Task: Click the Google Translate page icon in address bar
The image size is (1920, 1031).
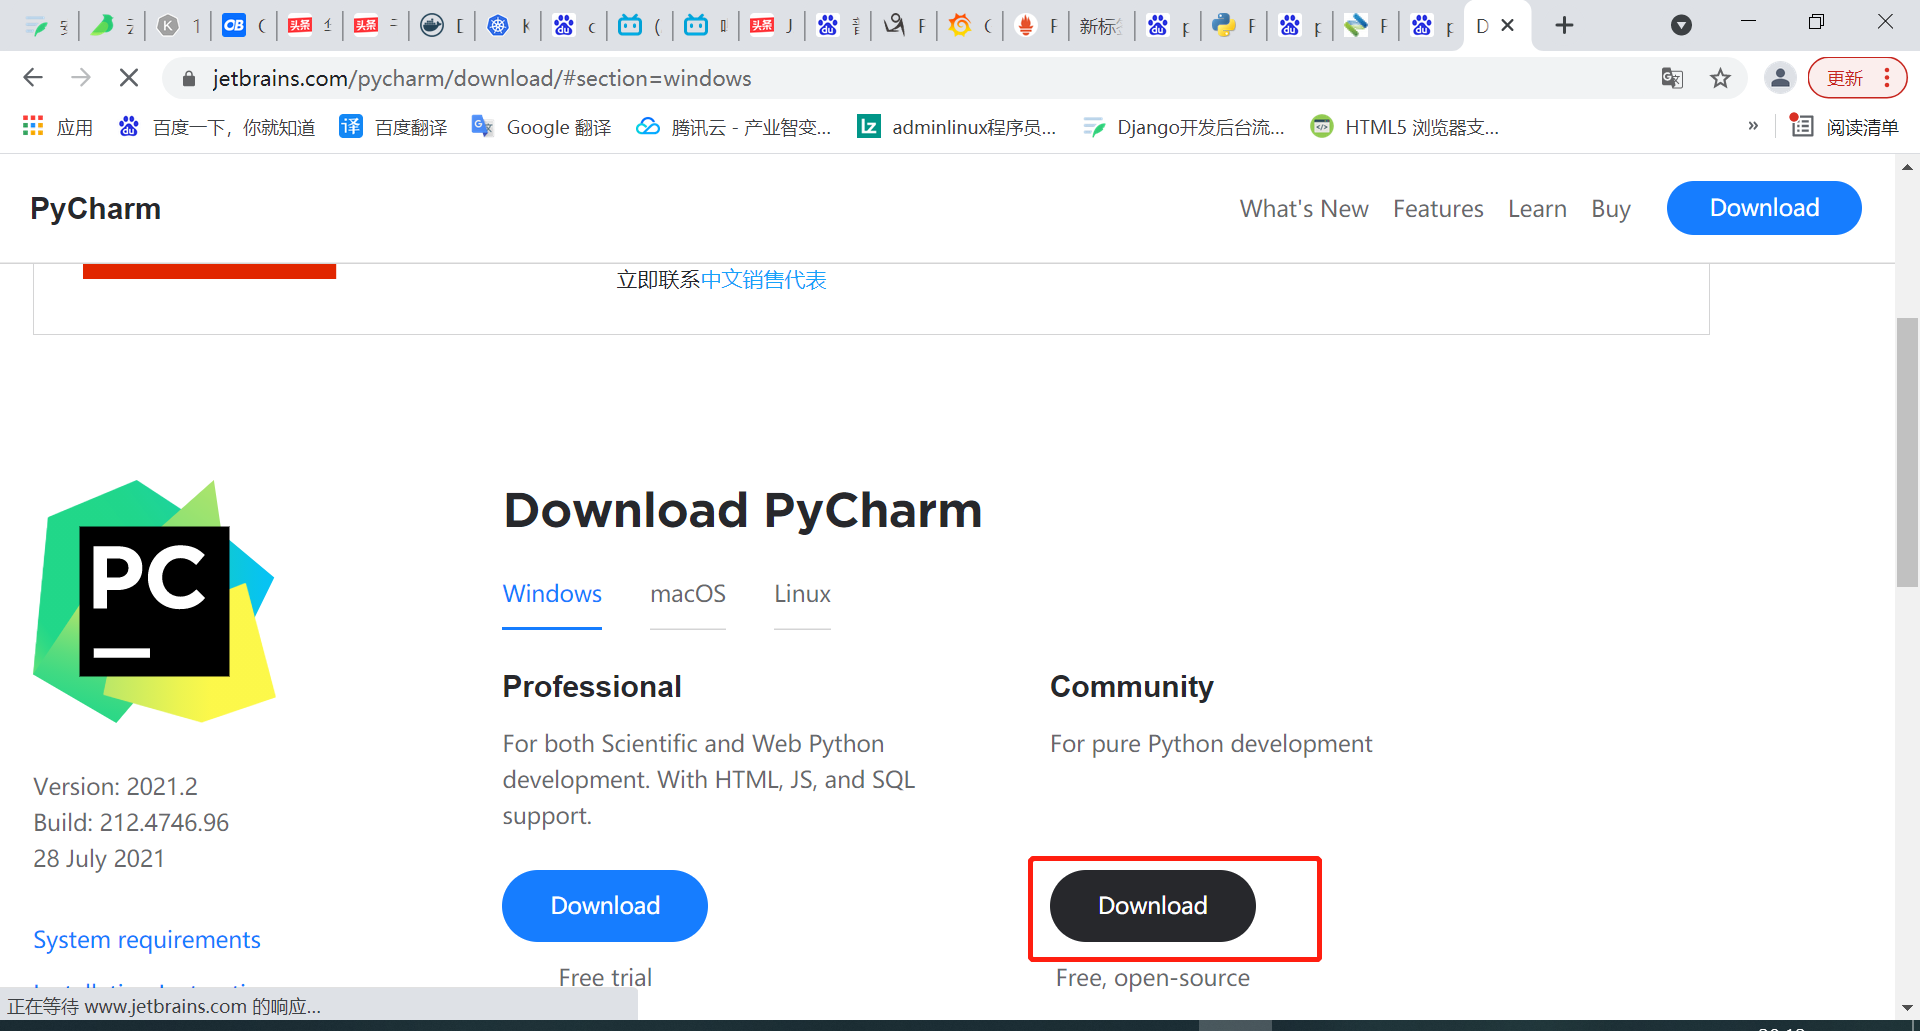Action: 1672,78
